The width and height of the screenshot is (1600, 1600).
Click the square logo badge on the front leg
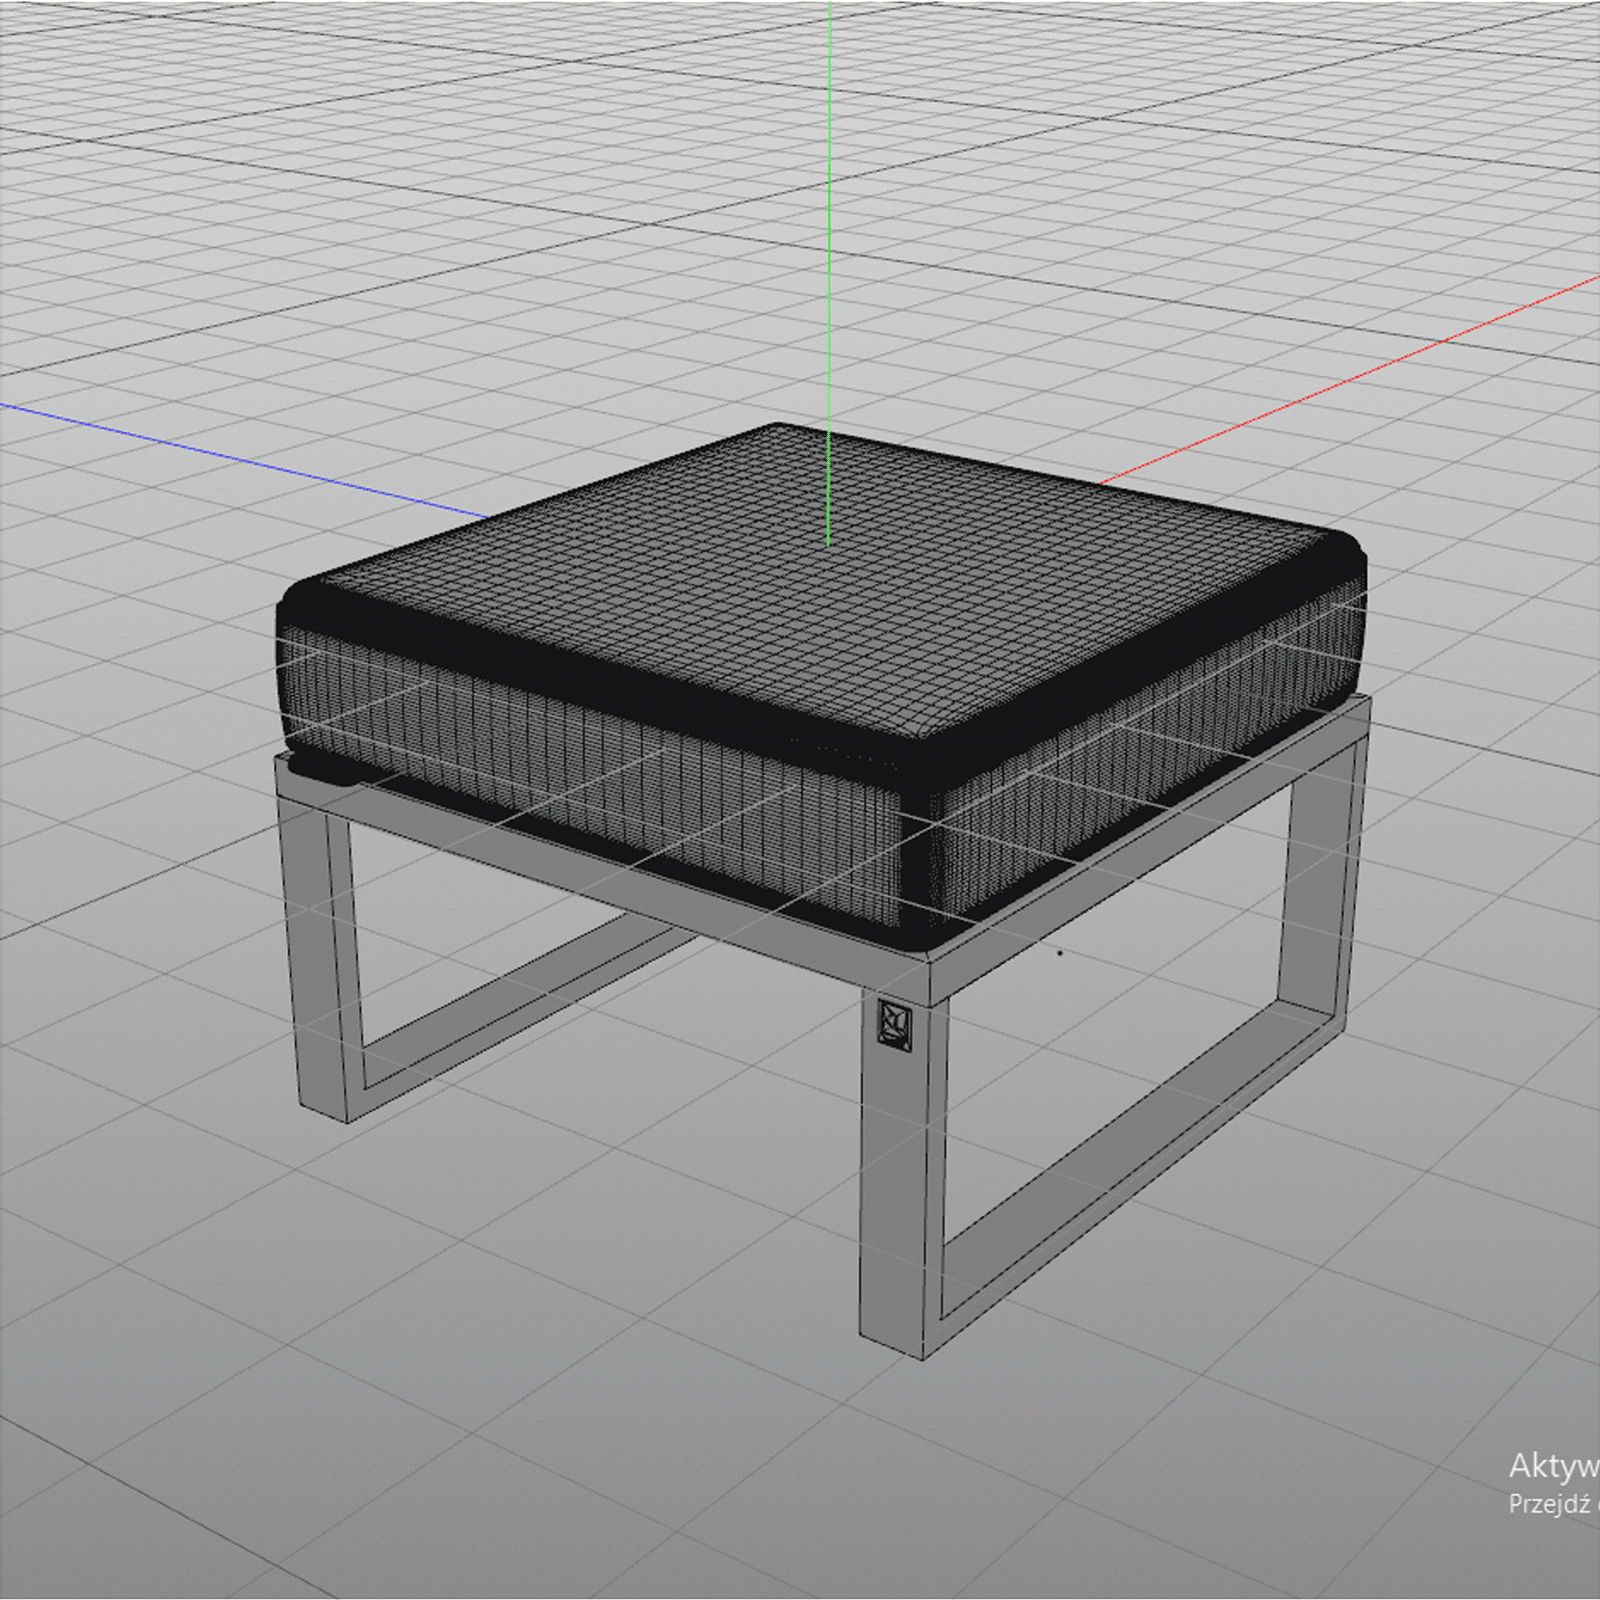click(x=894, y=1024)
